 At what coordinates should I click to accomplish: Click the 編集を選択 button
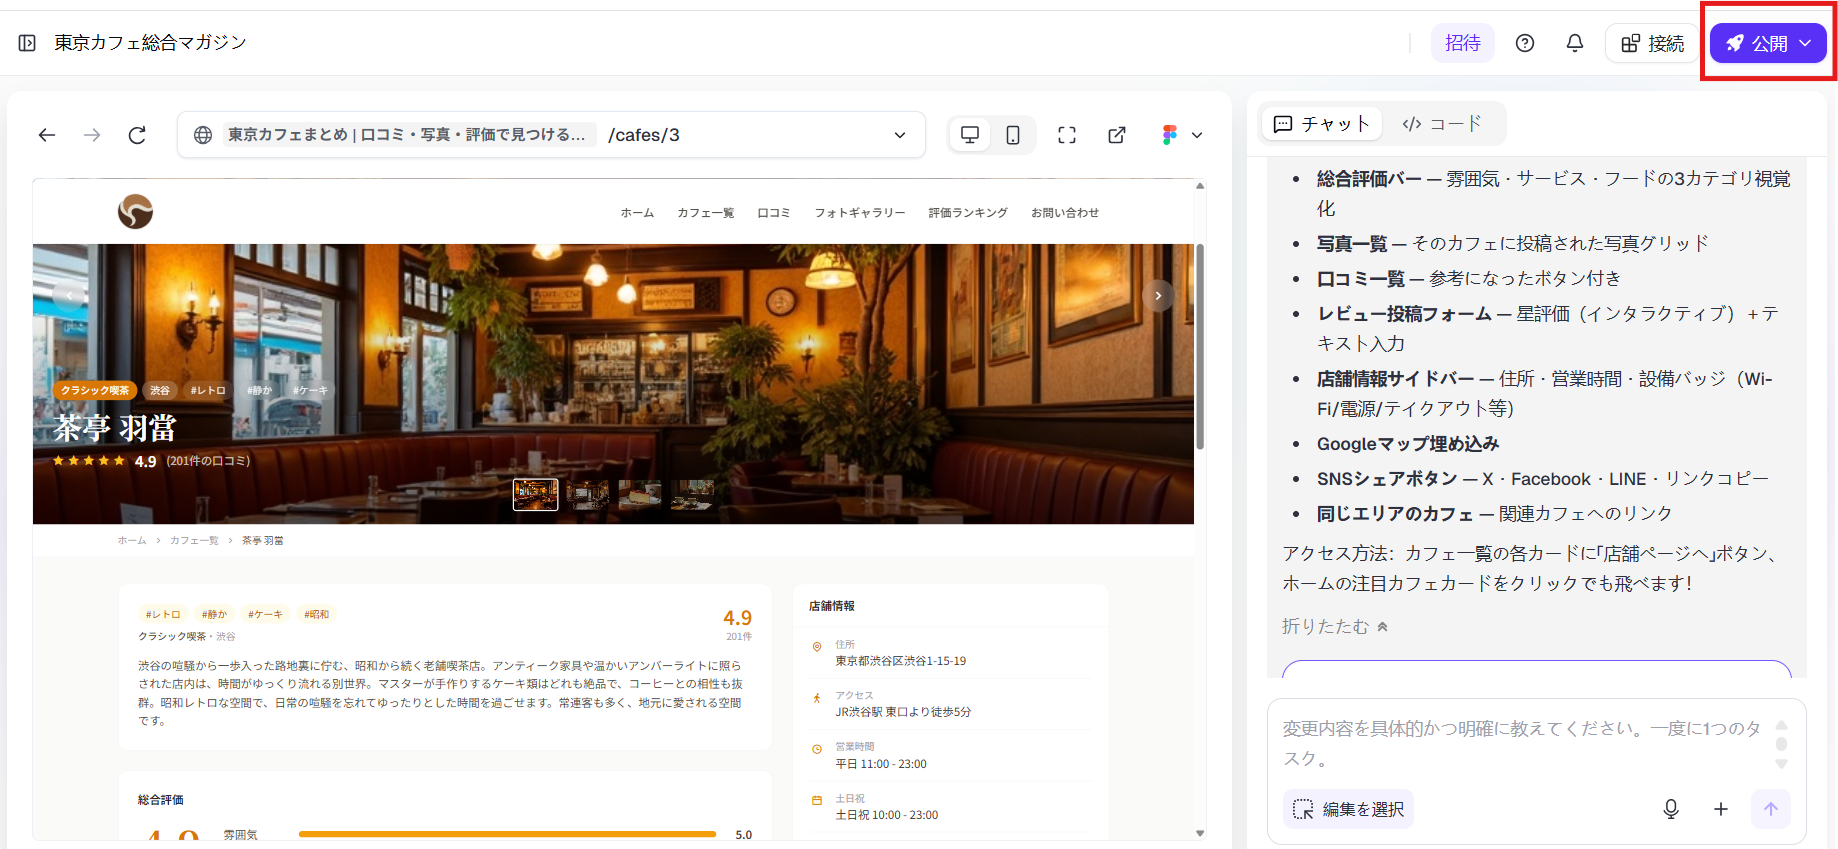pyautogui.click(x=1349, y=809)
